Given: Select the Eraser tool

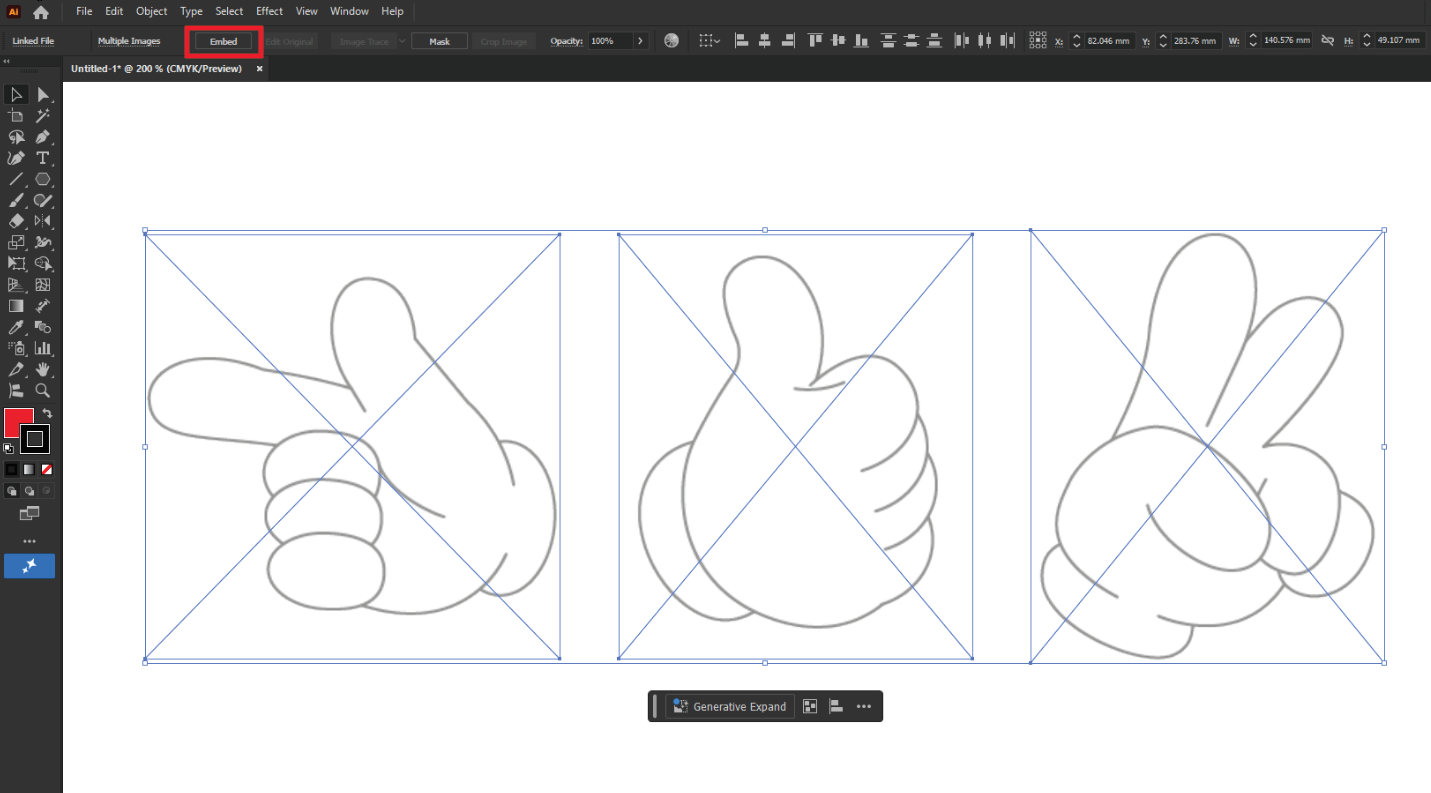Looking at the screenshot, I should click(x=16, y=221).
